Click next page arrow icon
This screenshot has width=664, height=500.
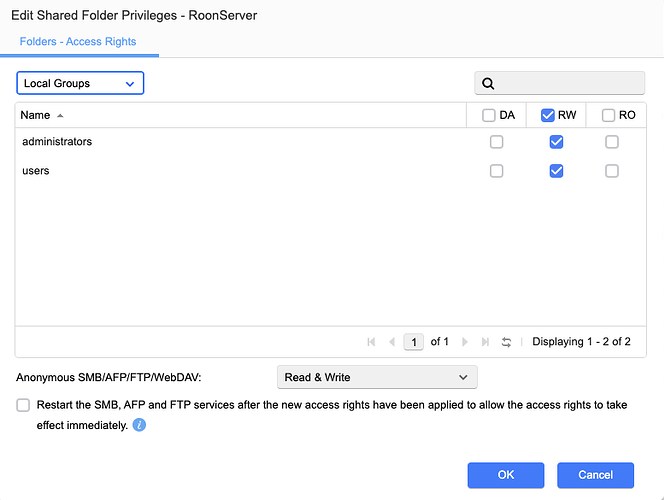pyautogui.click(x=465, y=342)
